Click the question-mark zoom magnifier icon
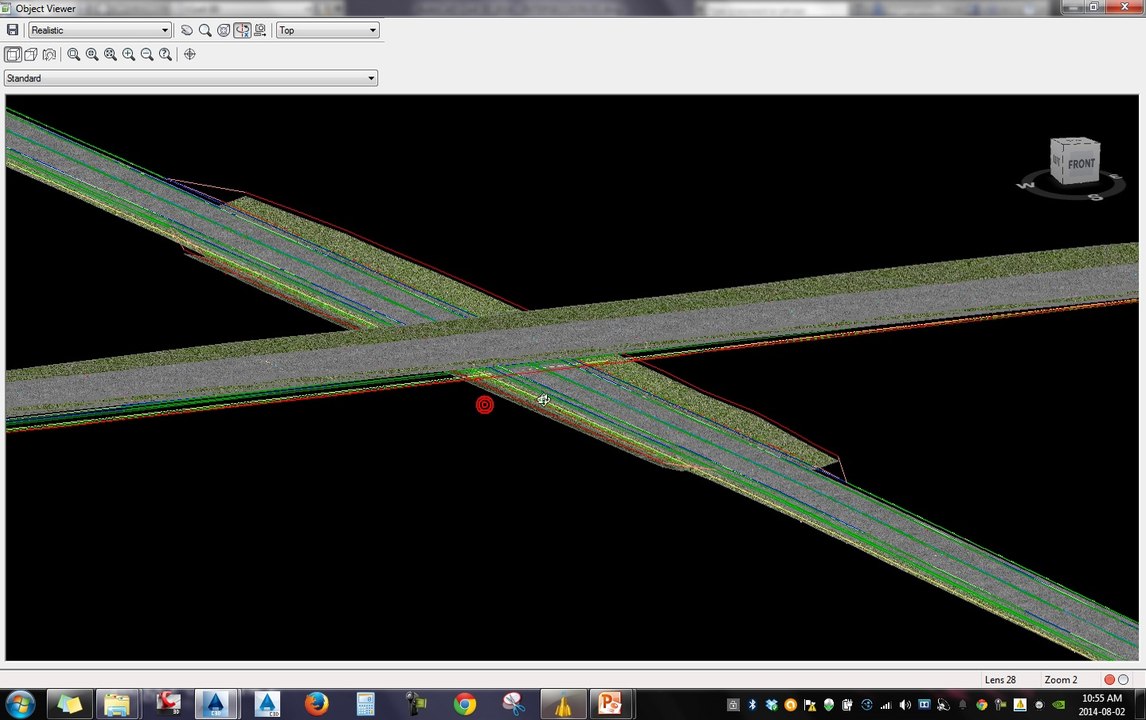 166,54
